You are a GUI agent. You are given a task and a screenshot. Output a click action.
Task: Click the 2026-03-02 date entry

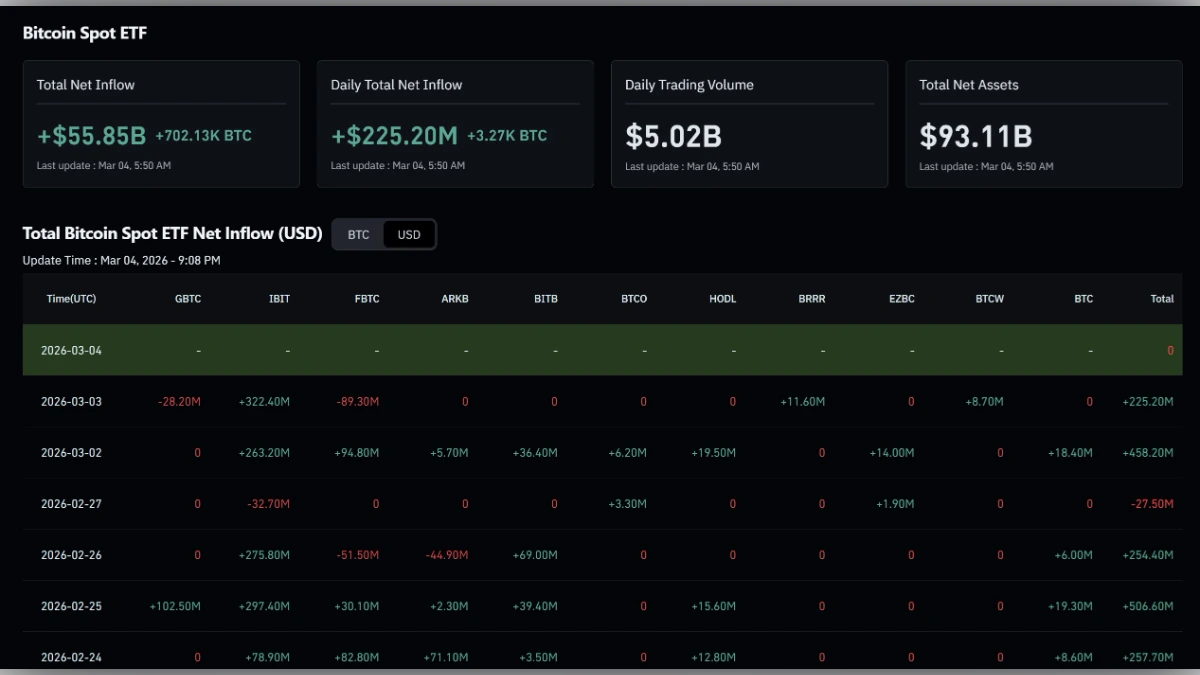tap(71, 452)
